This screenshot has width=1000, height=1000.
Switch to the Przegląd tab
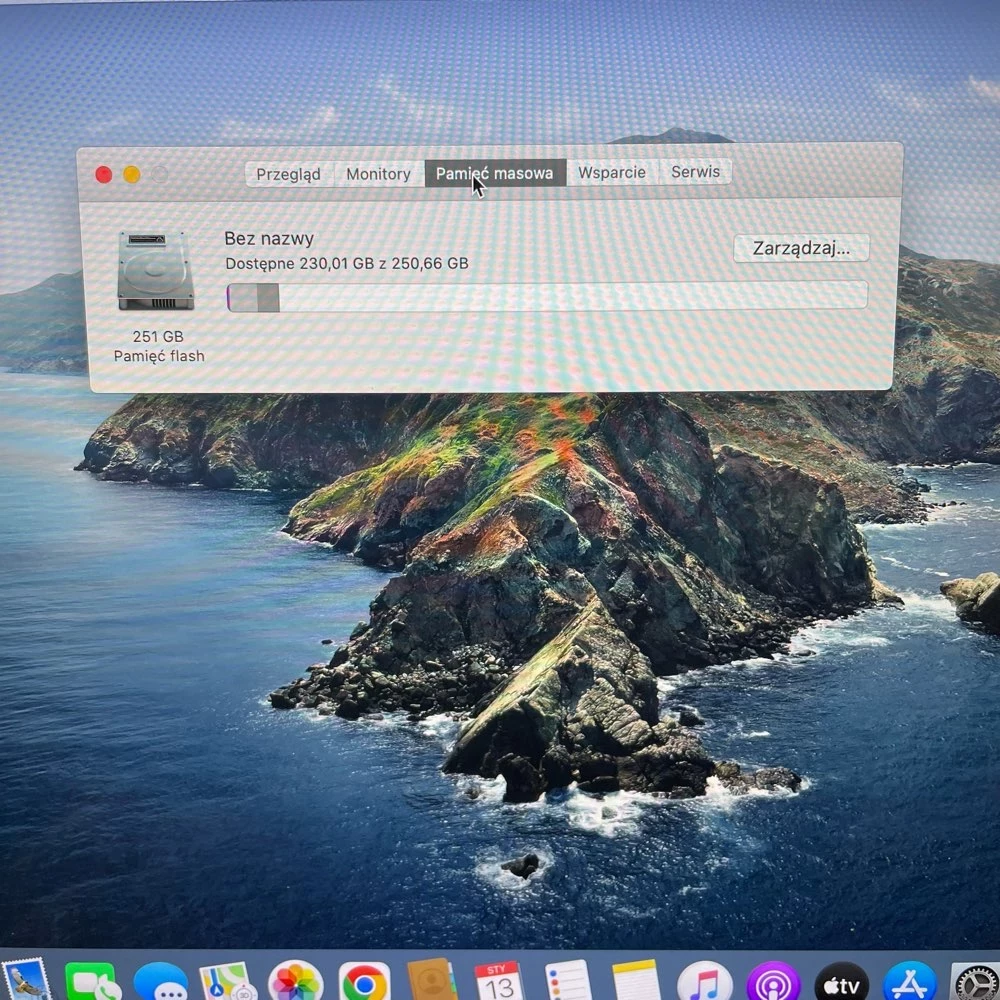pos(288,174)
